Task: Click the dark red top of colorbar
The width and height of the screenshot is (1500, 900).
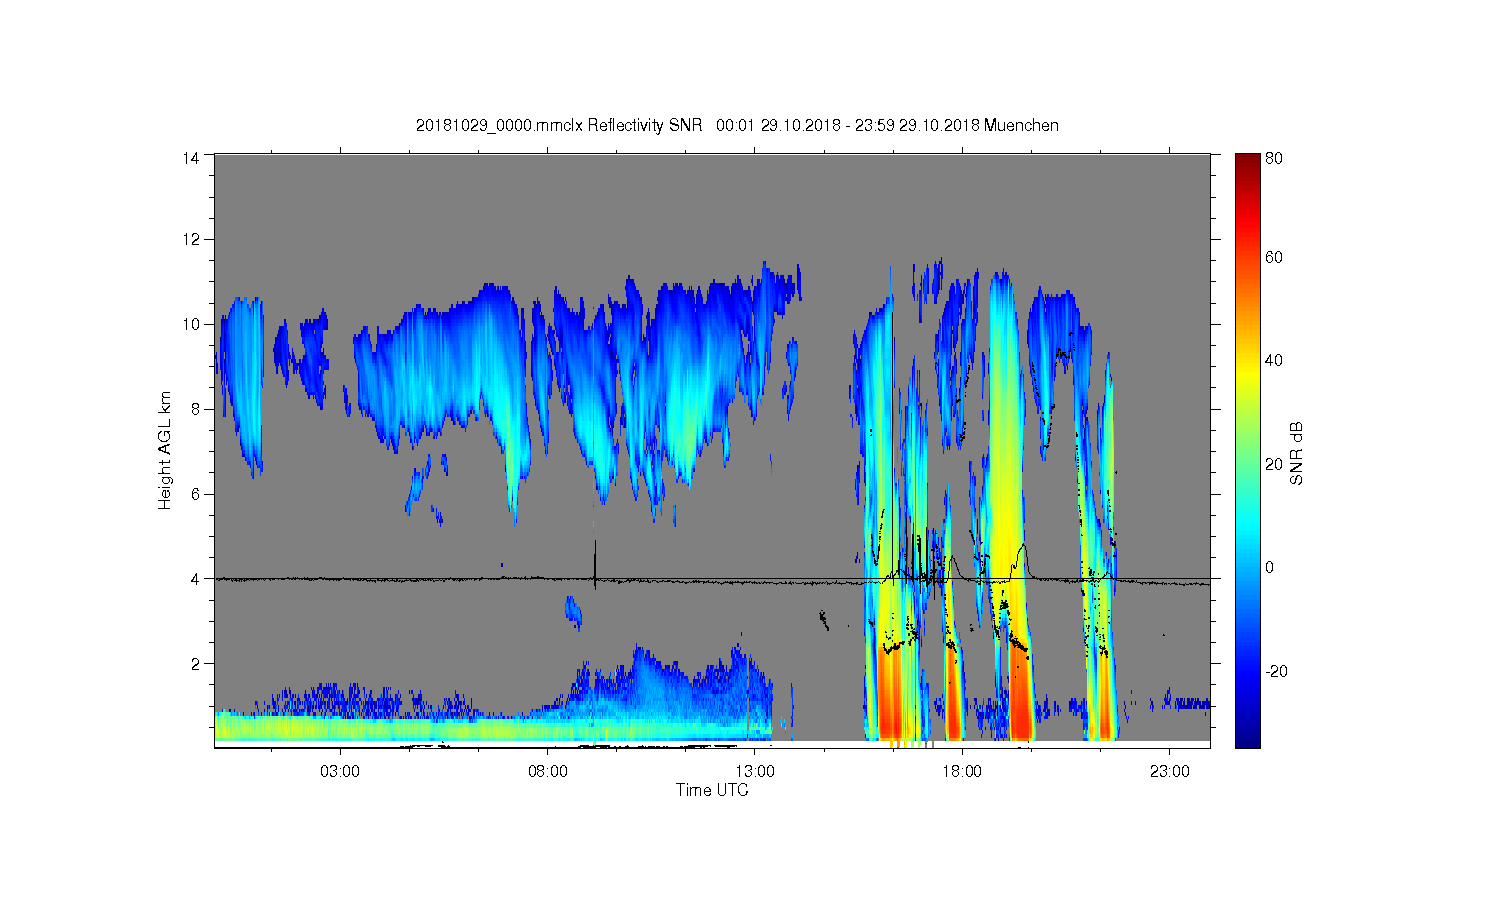Action: coord(1247,162)
